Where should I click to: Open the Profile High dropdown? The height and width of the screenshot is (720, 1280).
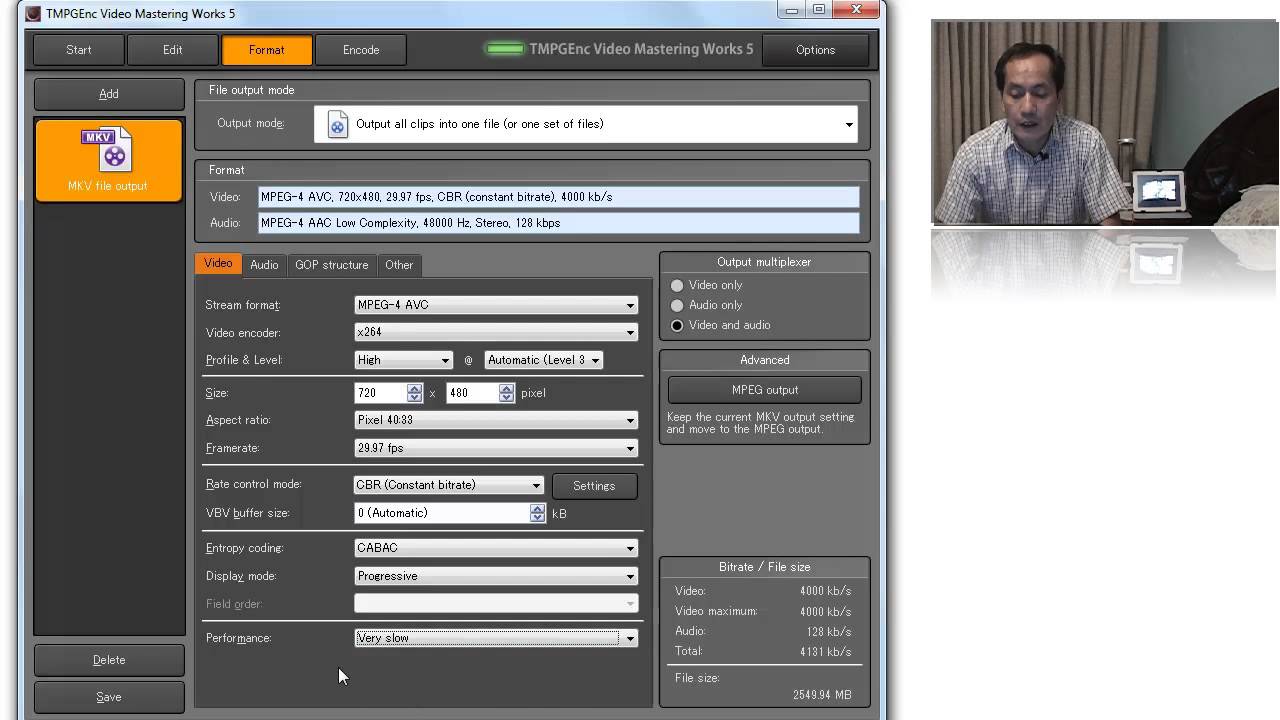pyautogui.click(x=403, y=360)
